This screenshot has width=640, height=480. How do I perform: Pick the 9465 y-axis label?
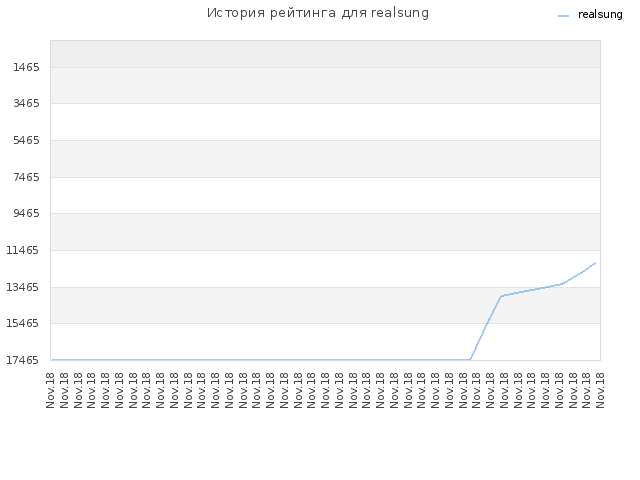27,213
